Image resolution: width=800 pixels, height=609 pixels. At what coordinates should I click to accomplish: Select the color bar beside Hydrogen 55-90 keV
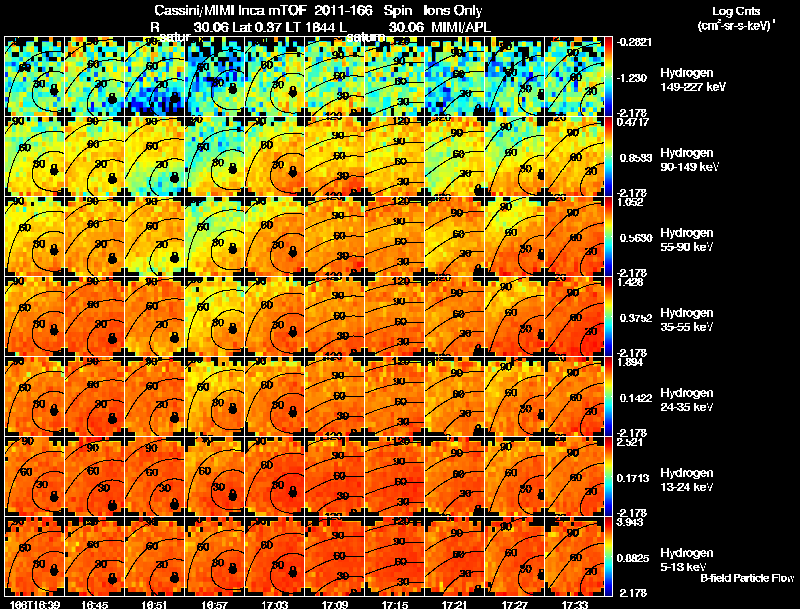(x=608, y=237)
